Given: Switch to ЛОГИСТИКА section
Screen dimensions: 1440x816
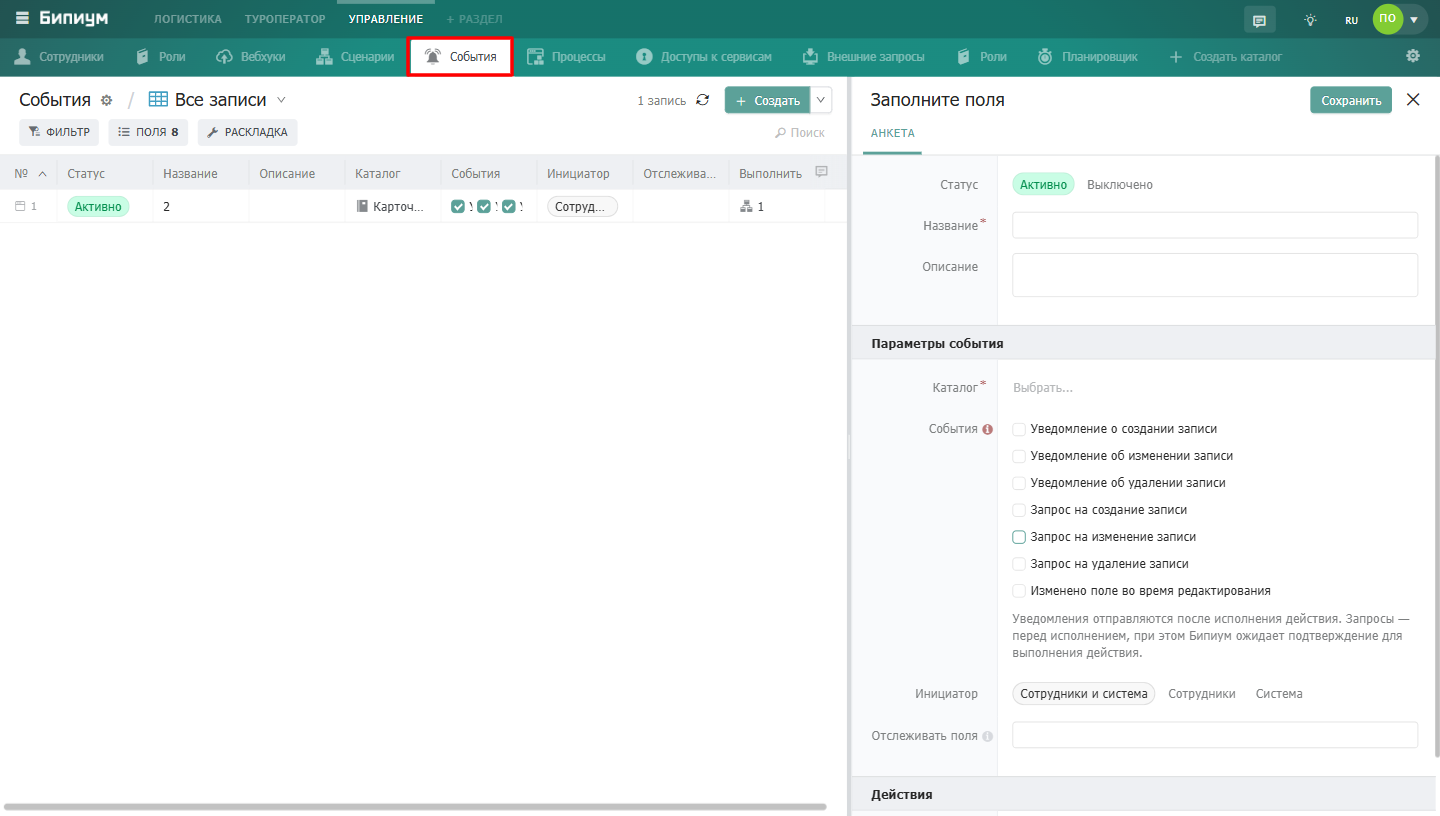Looking at the screenshot, I should (x=188, y=19).
